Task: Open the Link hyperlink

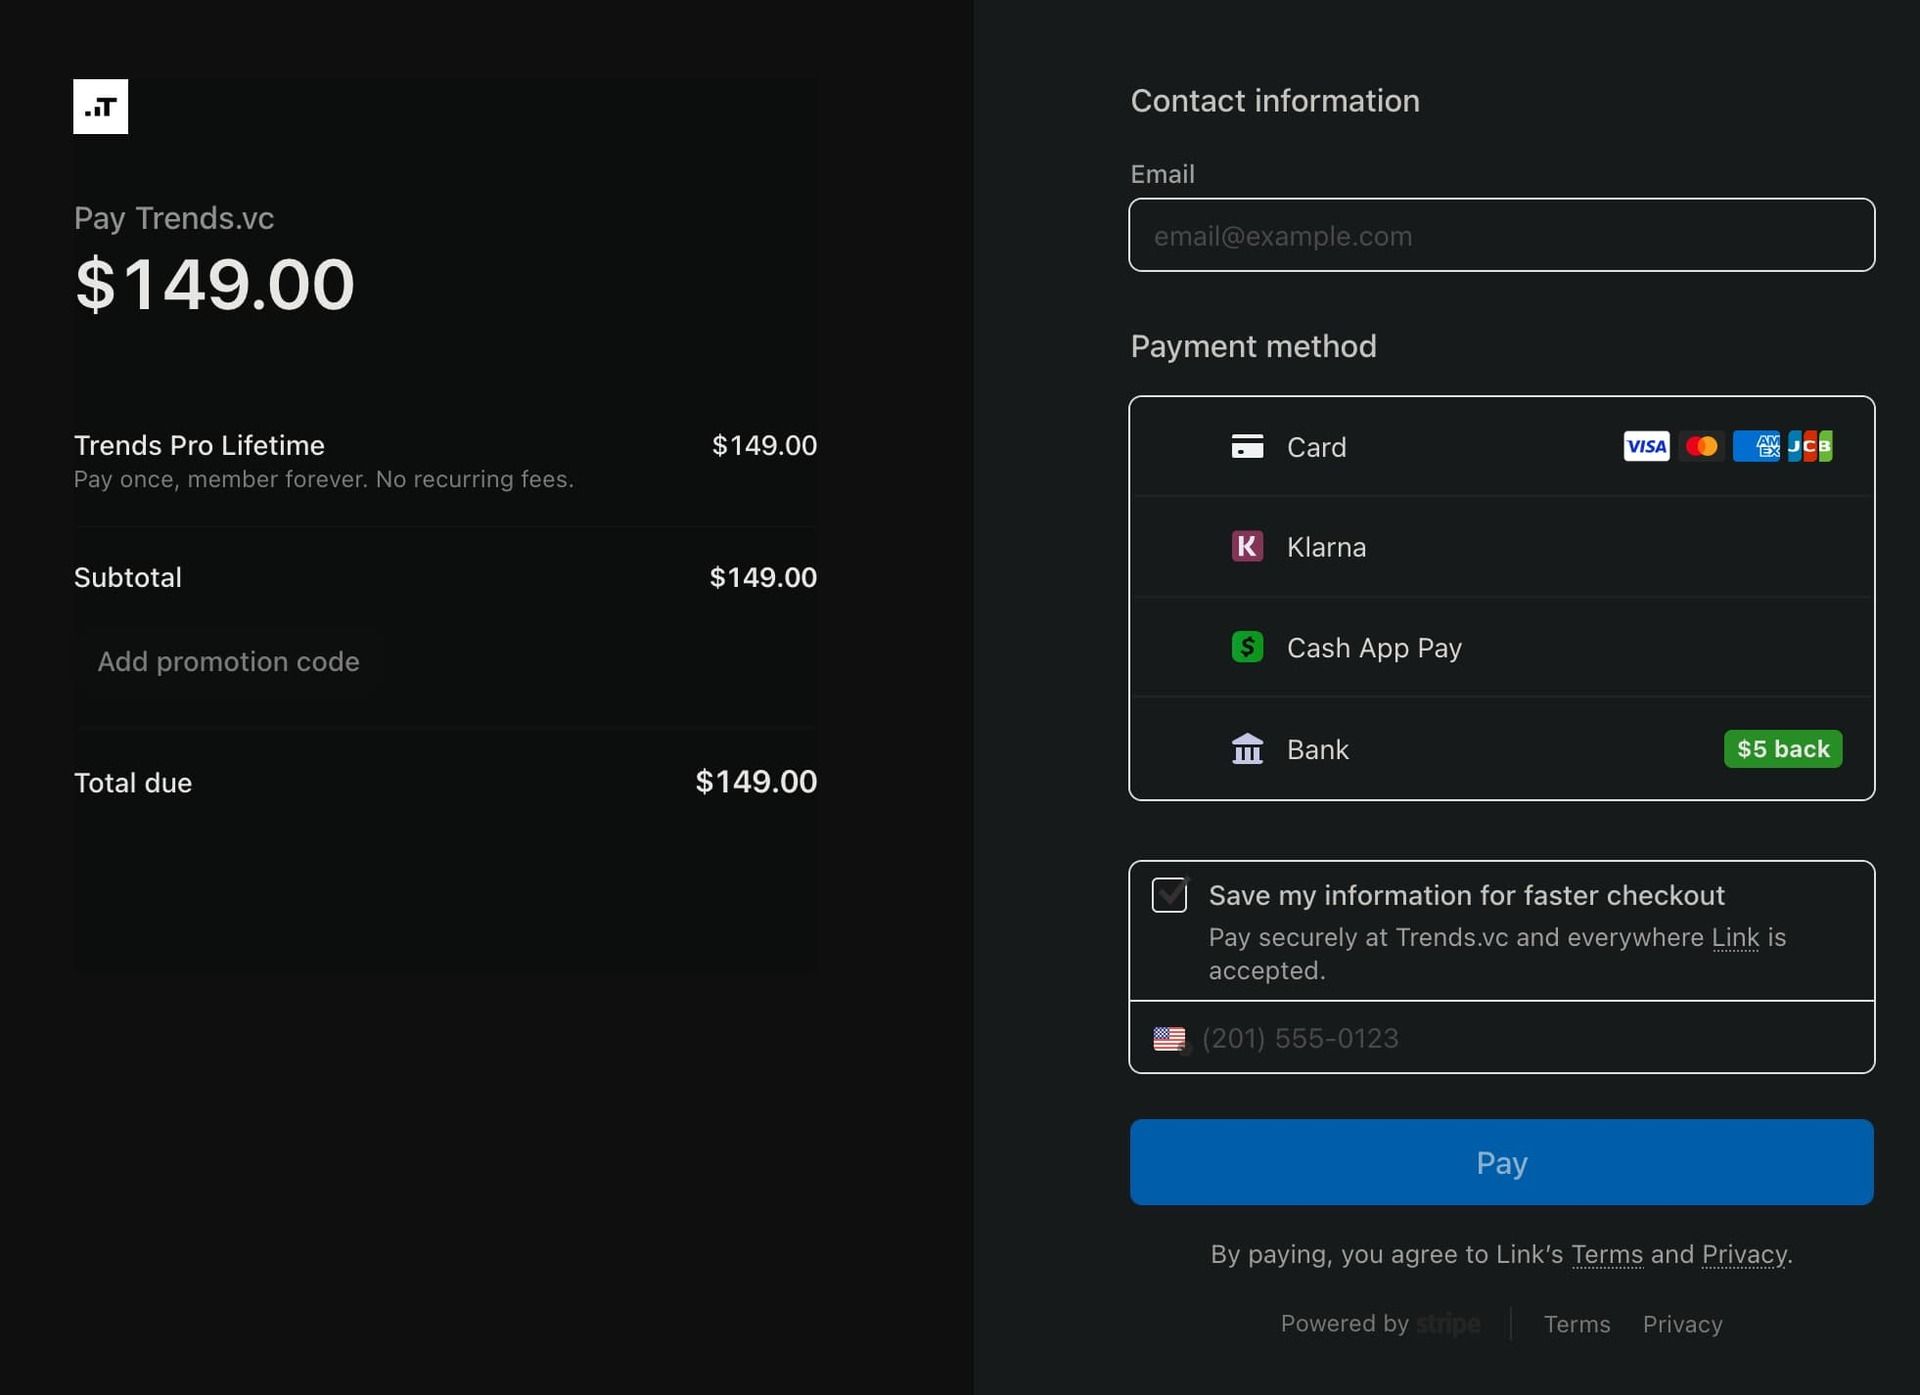Action: [1735, 937]
